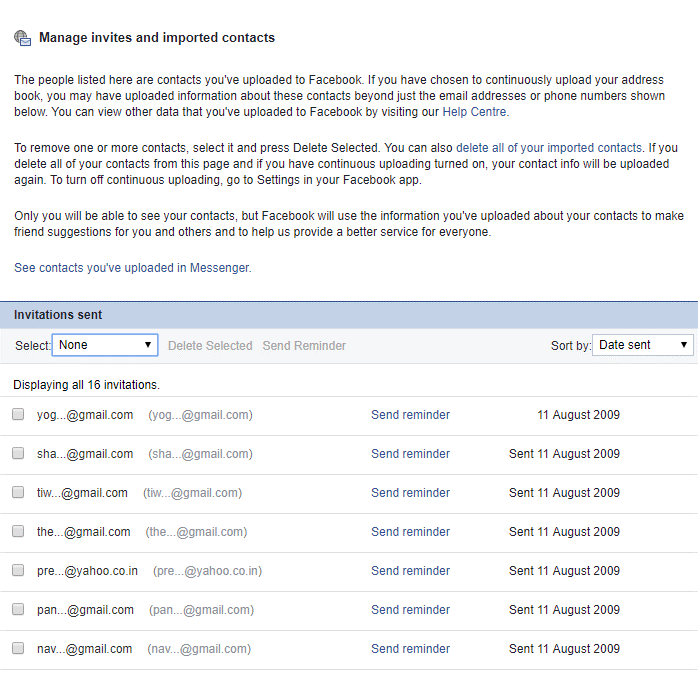Screen dimensions: 698x673
Task: Click the globe and envelope invites icon
Action: [22, 38]
